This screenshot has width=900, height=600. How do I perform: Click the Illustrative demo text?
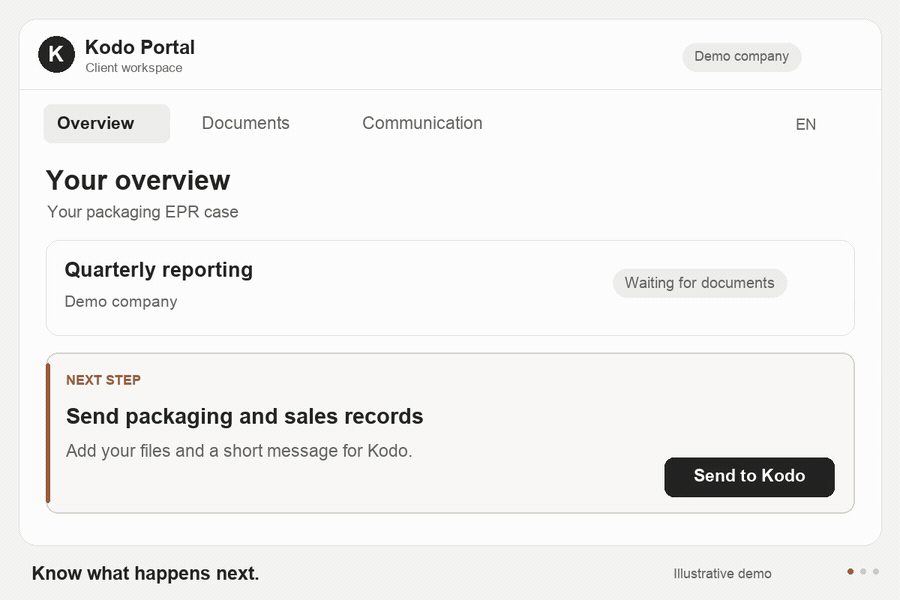pyautogui.click(x=722, y=574)
